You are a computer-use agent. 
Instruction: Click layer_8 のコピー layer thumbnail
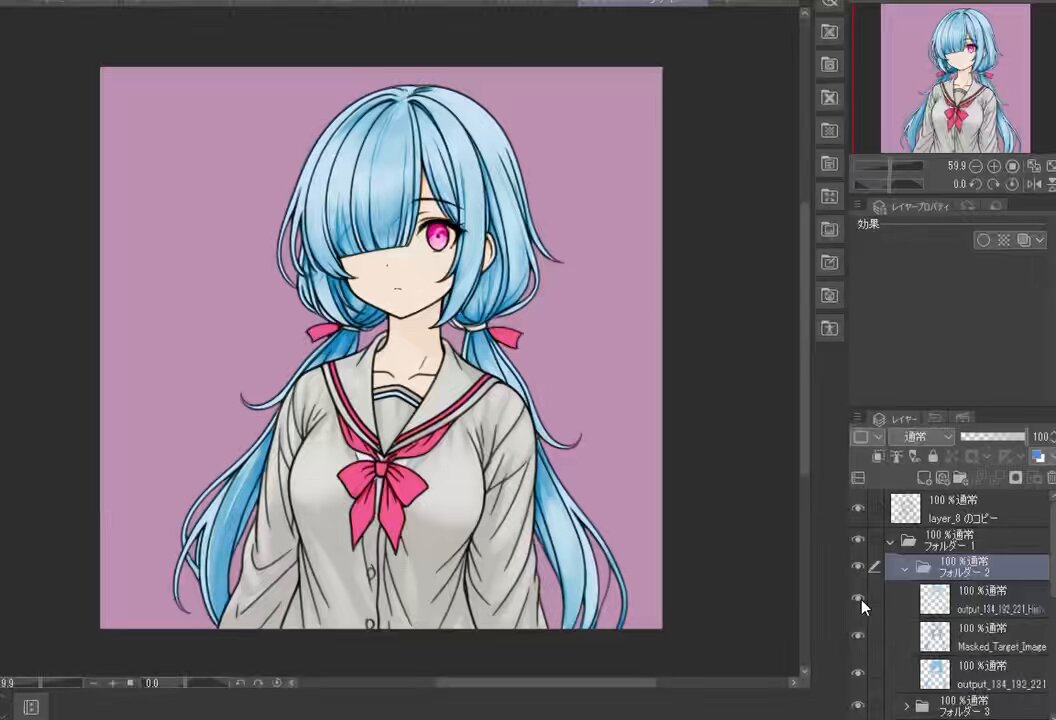[906, 509]
